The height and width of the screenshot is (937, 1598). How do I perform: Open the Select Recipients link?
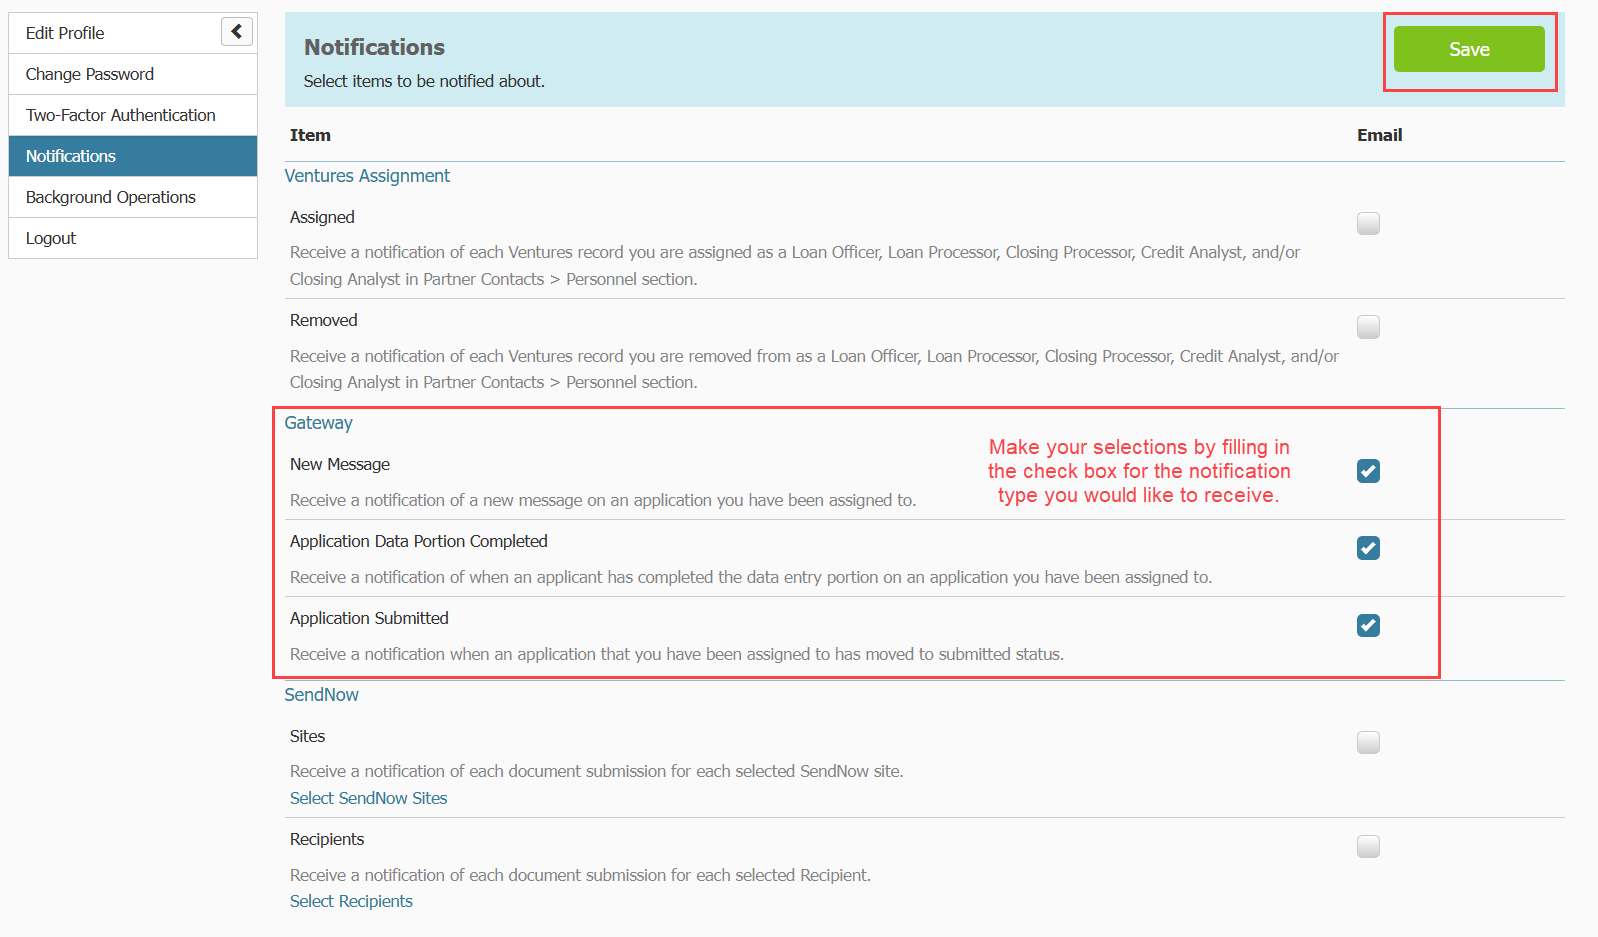(x=351, y=901)
